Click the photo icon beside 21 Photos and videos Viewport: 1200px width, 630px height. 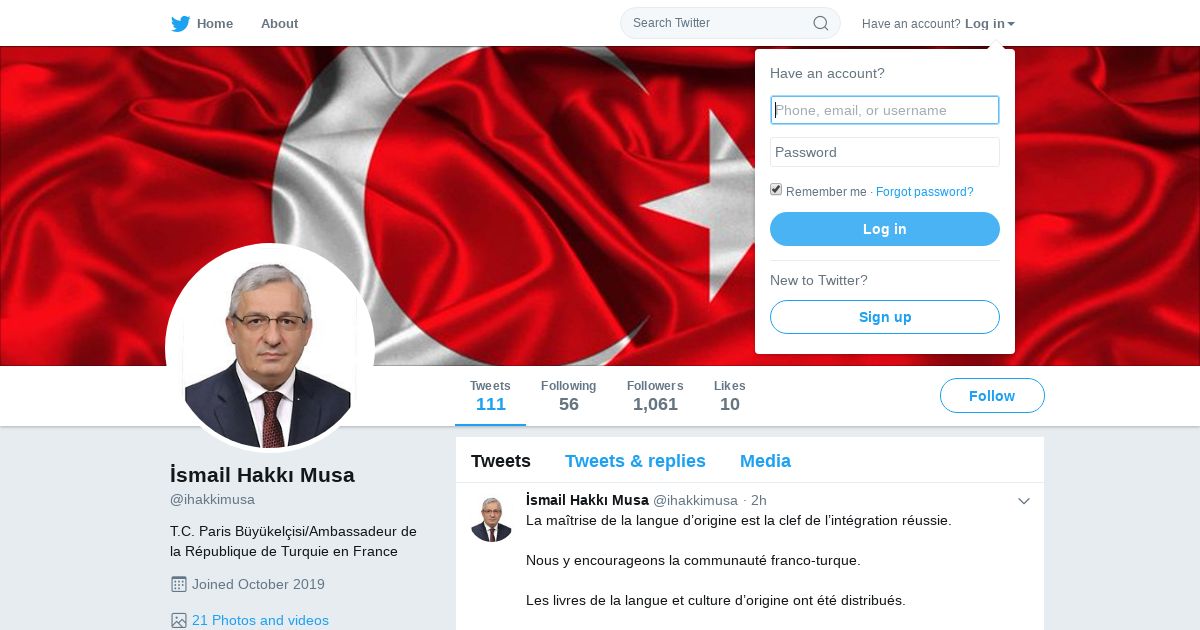click(179, 620)
